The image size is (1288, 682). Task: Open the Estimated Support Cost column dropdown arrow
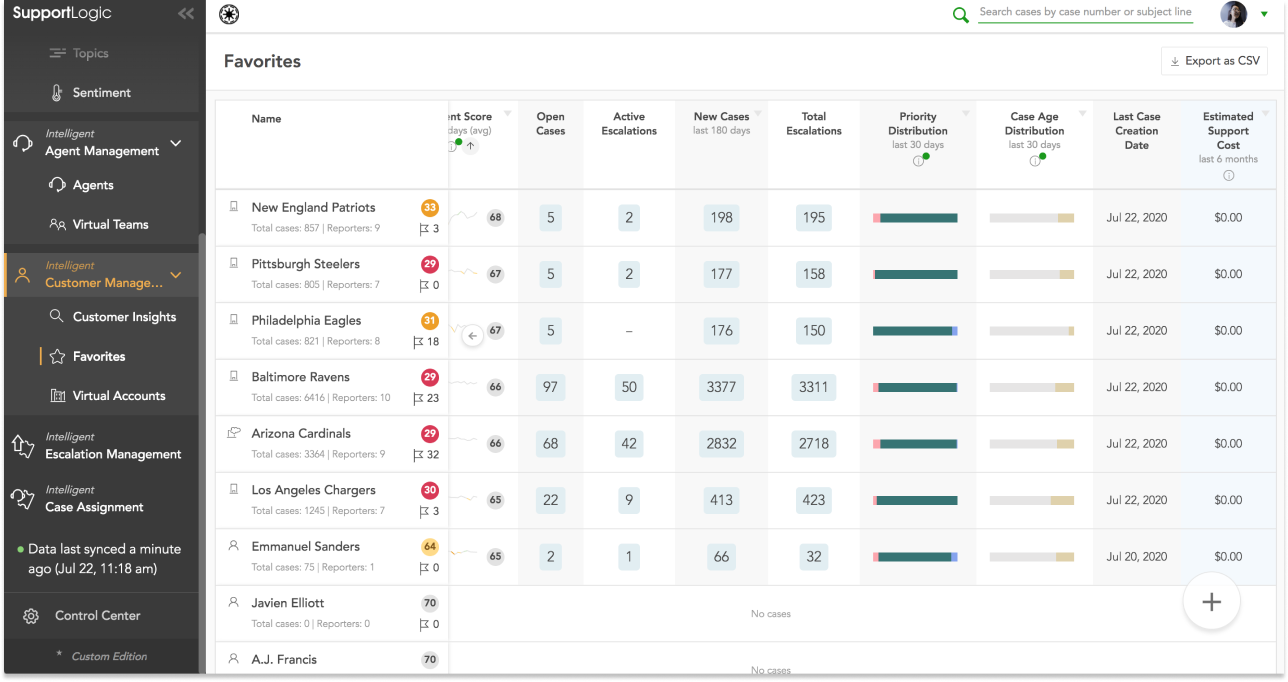[x=1267, y=113]
